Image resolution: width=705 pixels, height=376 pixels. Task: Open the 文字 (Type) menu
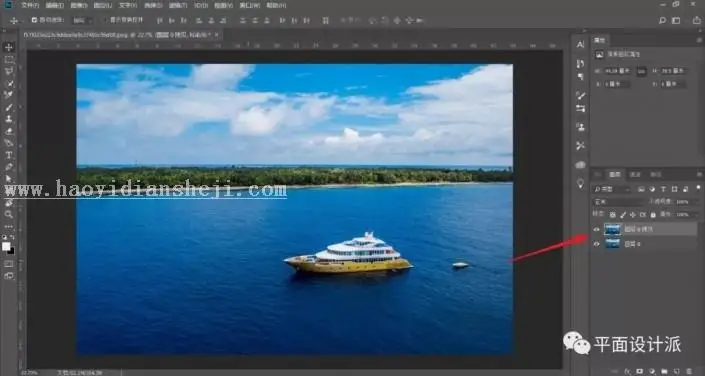[128, 5]
